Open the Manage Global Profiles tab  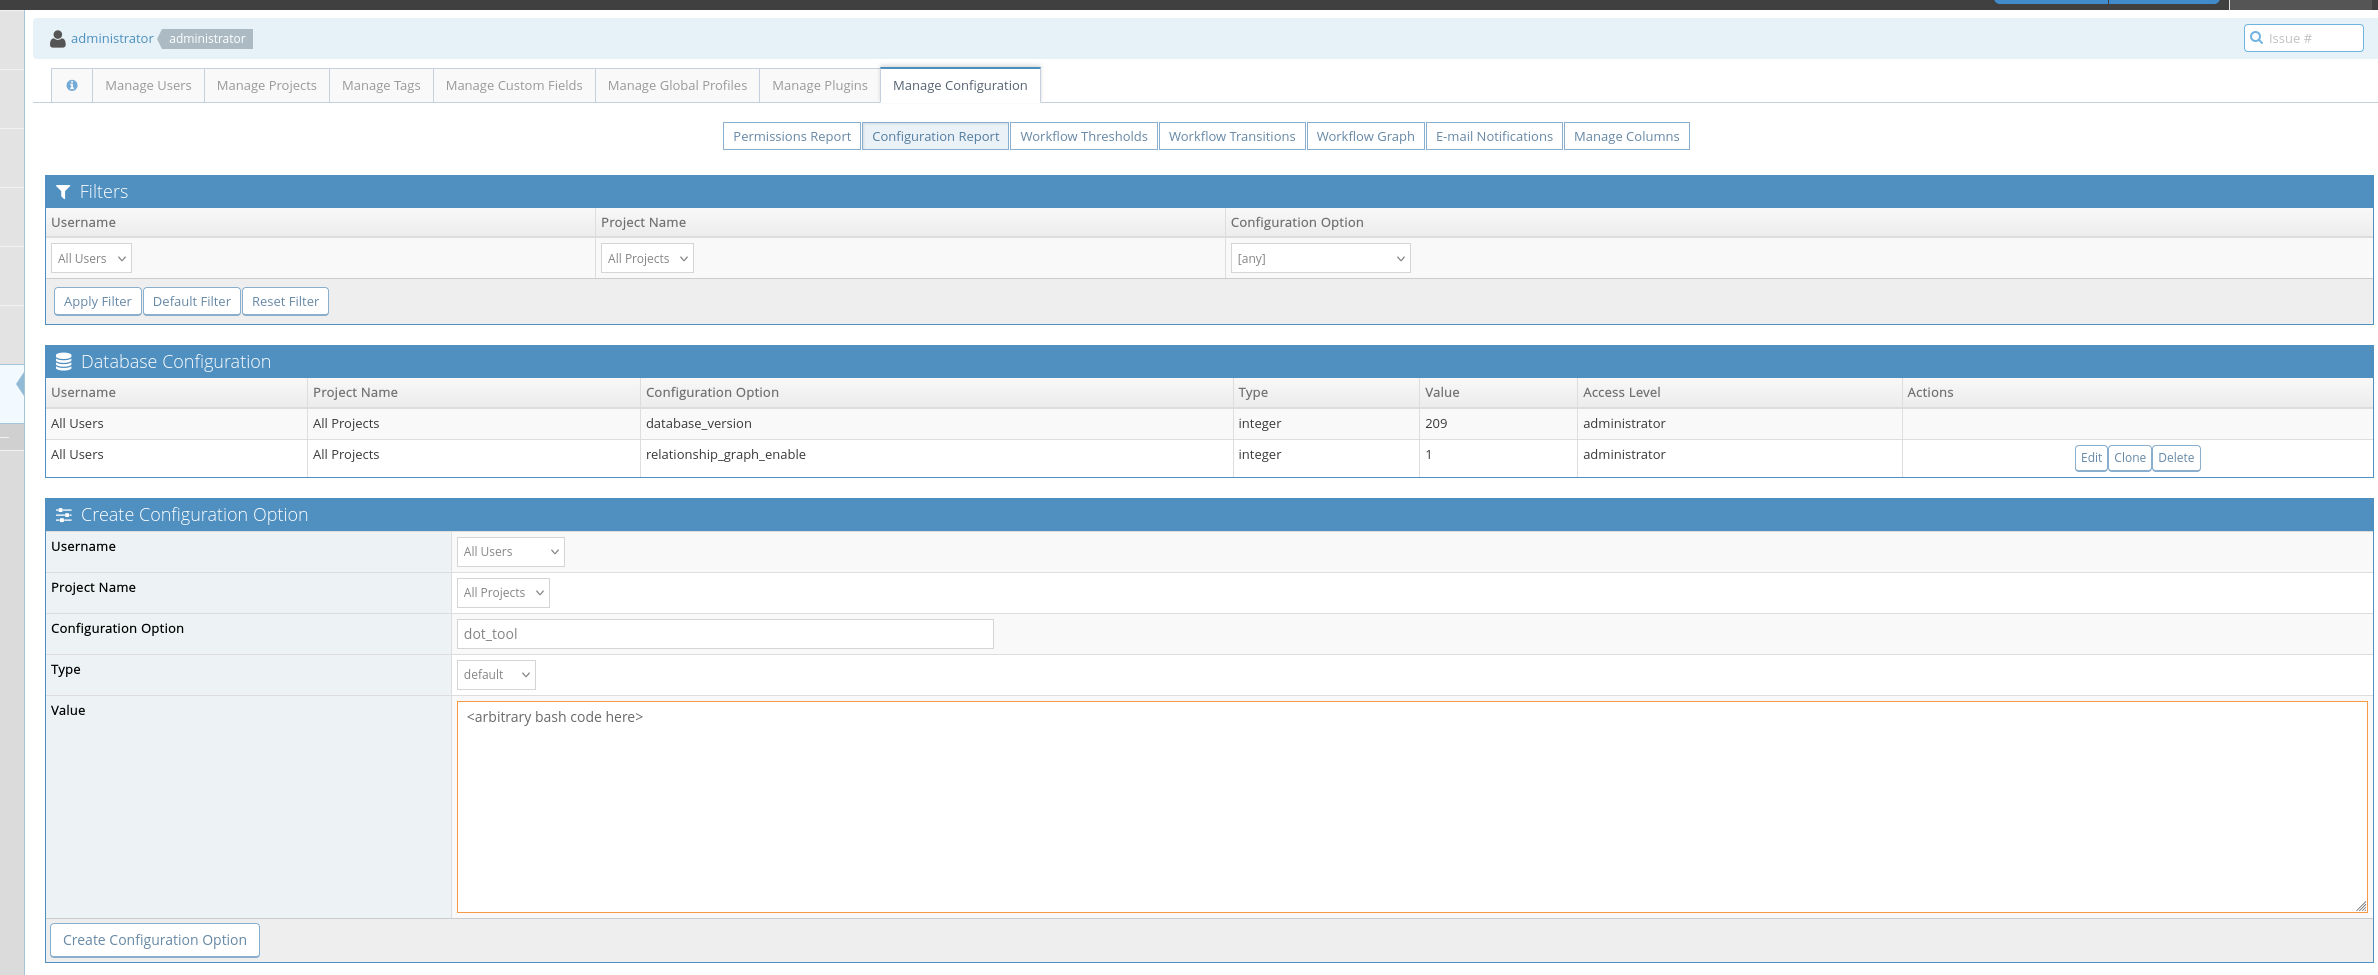click(677, 86)
